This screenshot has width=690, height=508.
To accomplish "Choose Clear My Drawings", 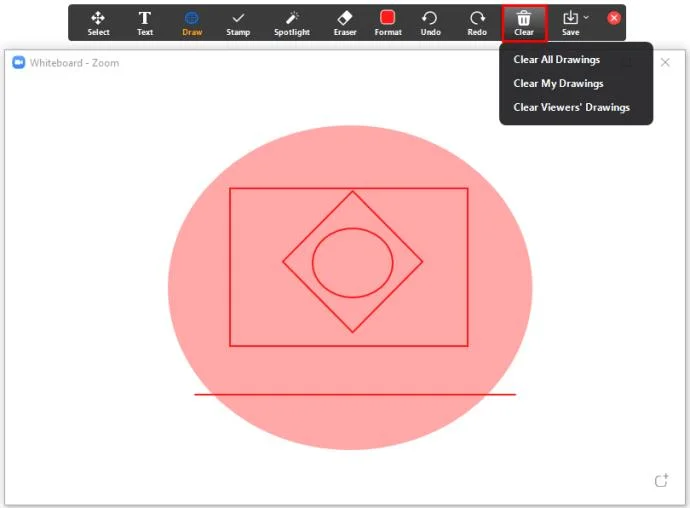I will [x=558, y=84].
